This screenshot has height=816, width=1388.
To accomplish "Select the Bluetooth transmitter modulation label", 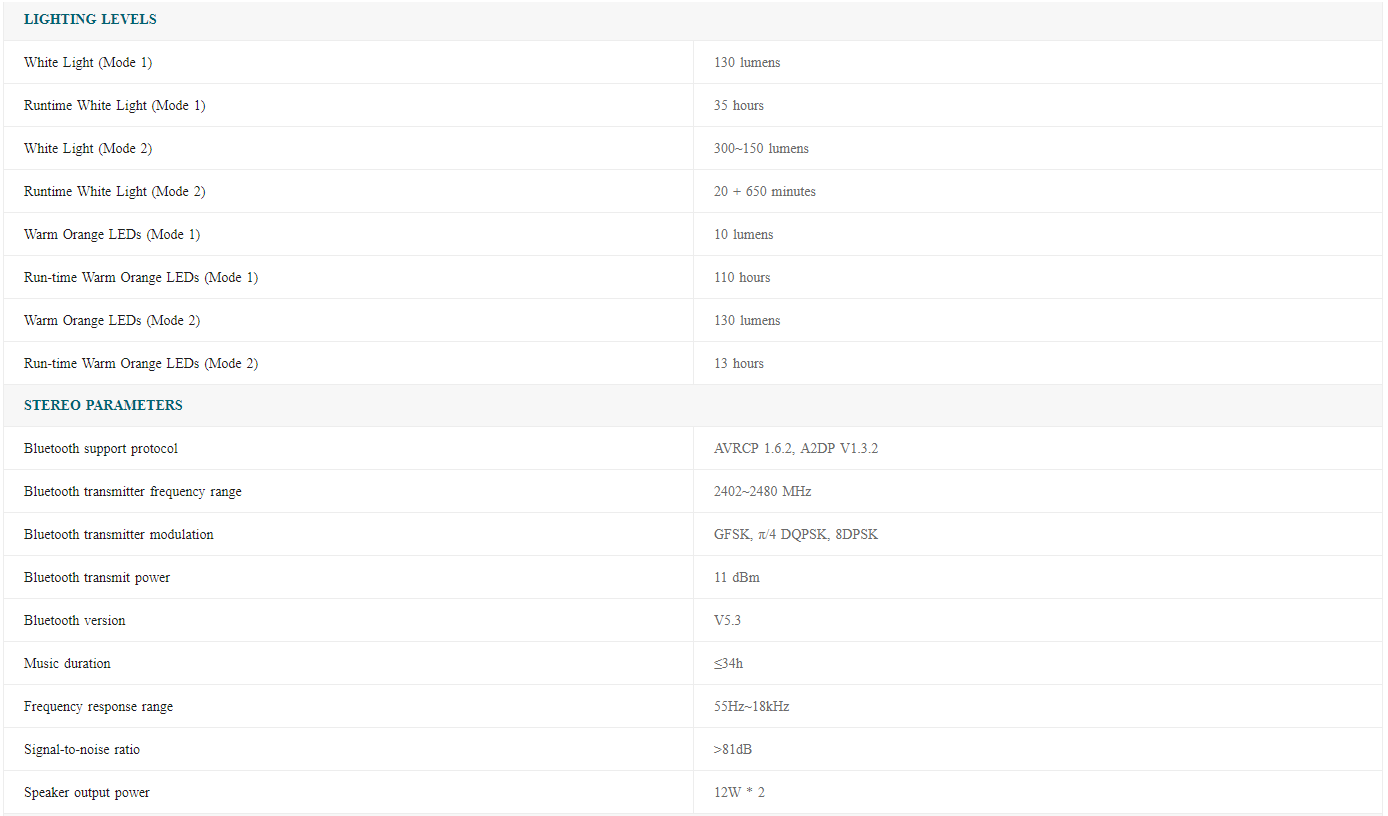I will [119, 535].
